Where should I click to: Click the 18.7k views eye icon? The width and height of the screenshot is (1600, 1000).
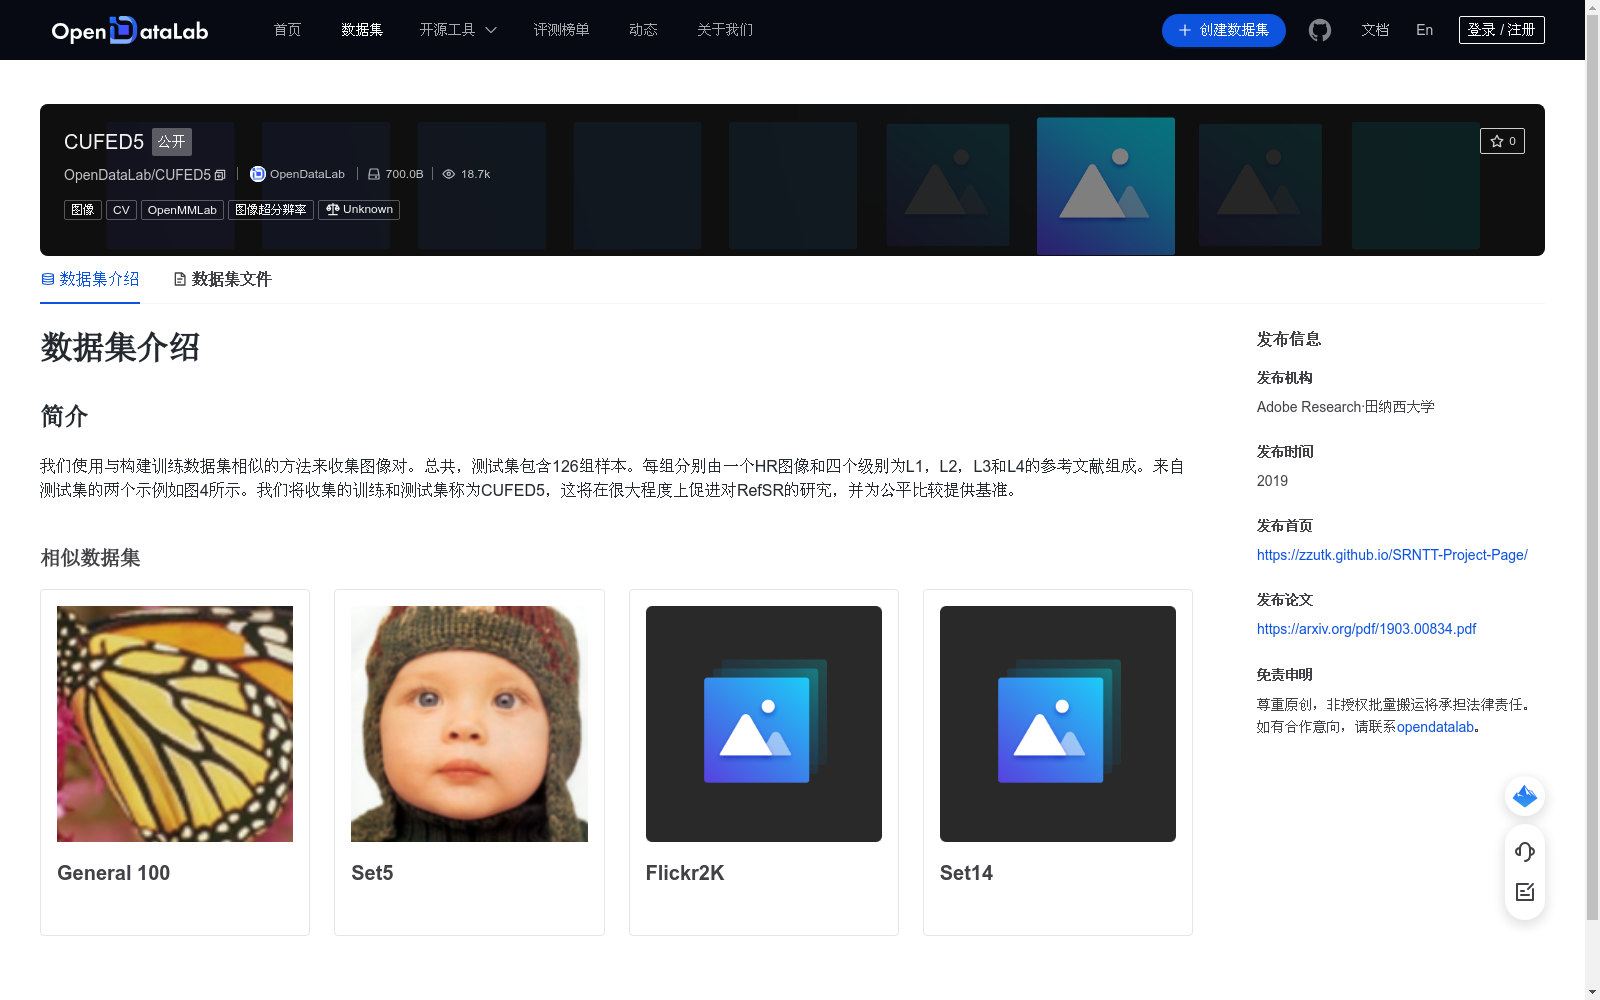click(x=449, y=174)
